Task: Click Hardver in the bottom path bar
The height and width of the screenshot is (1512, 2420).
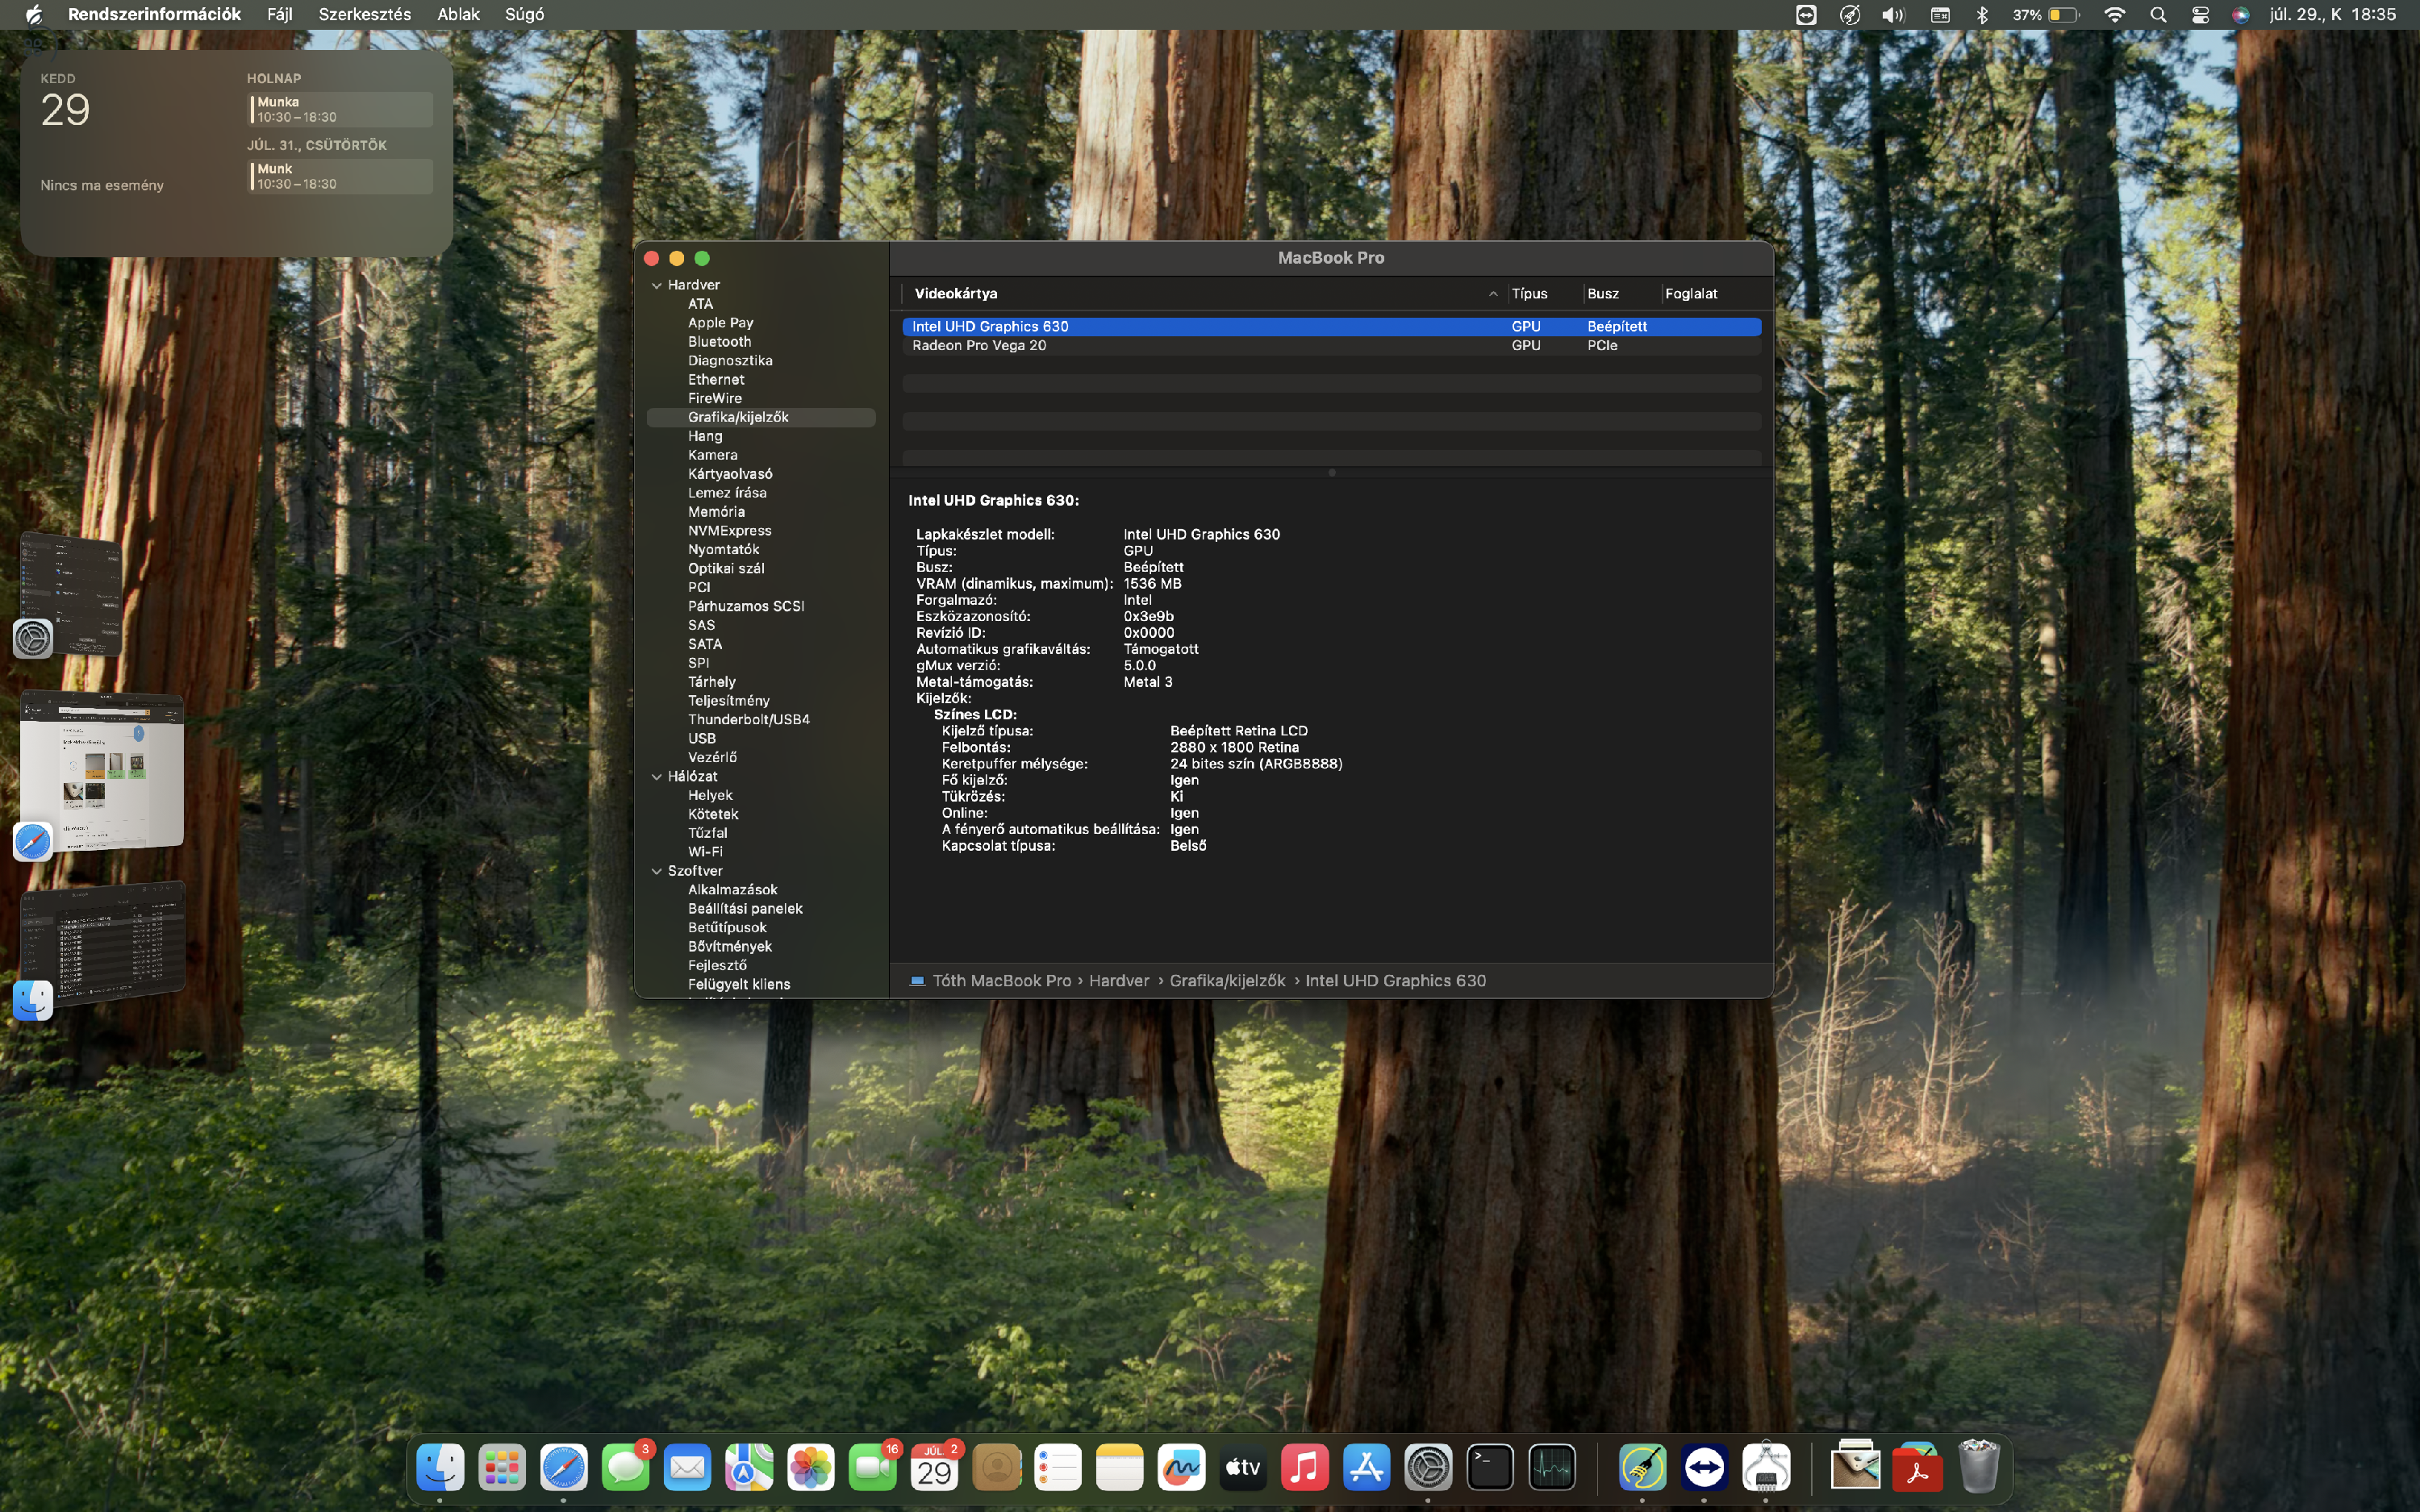Action: tap(1119, 981)
